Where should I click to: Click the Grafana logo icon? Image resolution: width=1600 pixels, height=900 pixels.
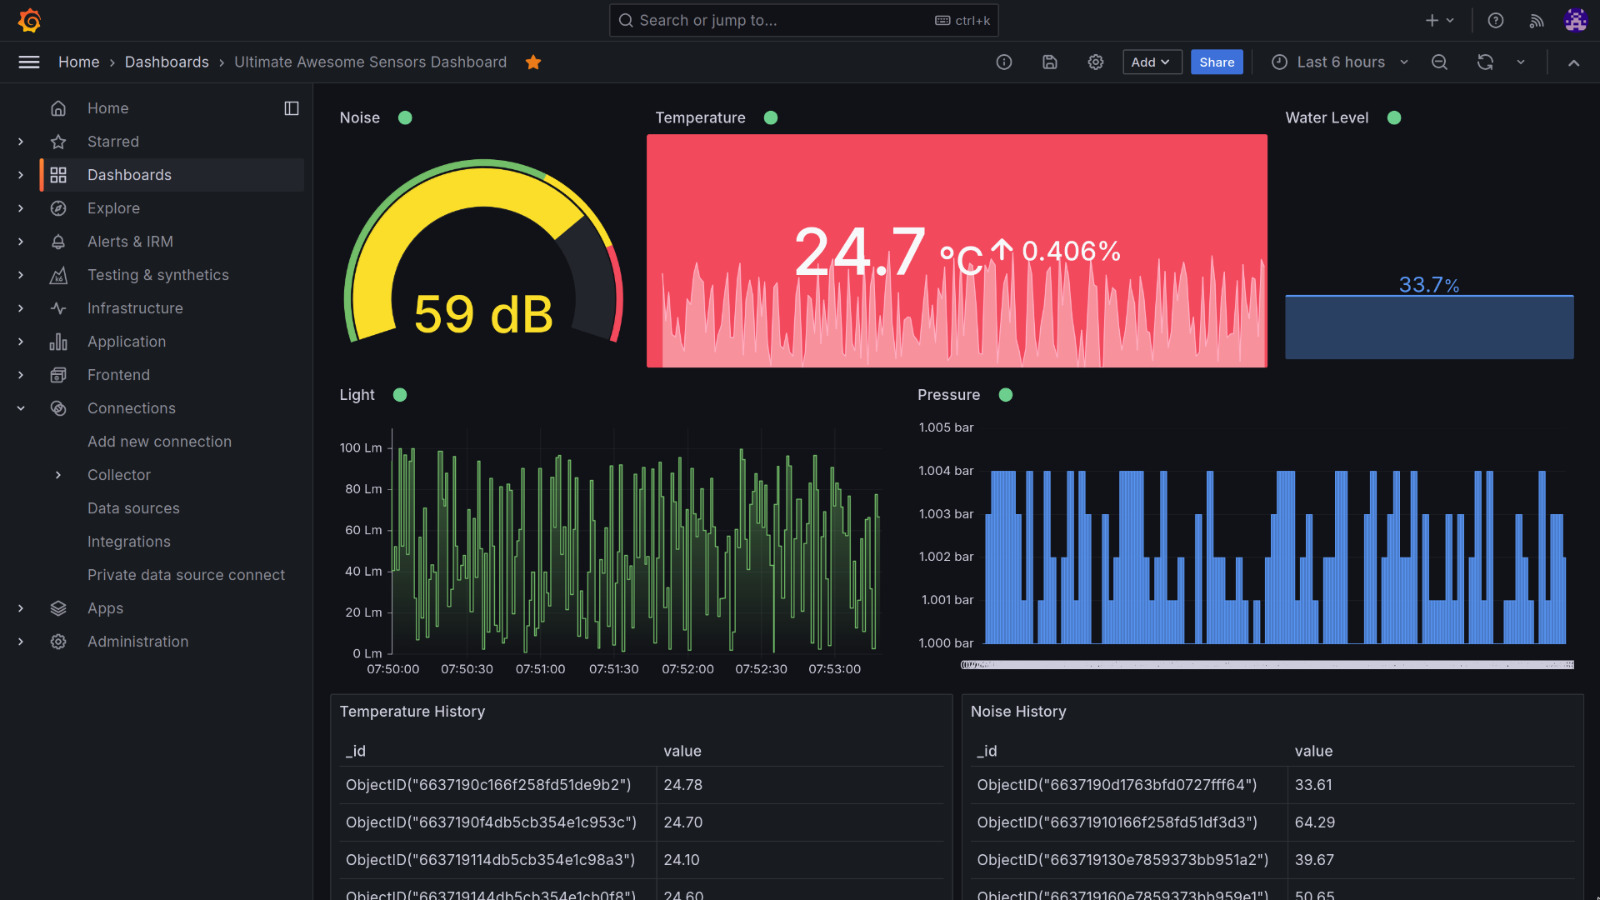(x=29, y=20)
